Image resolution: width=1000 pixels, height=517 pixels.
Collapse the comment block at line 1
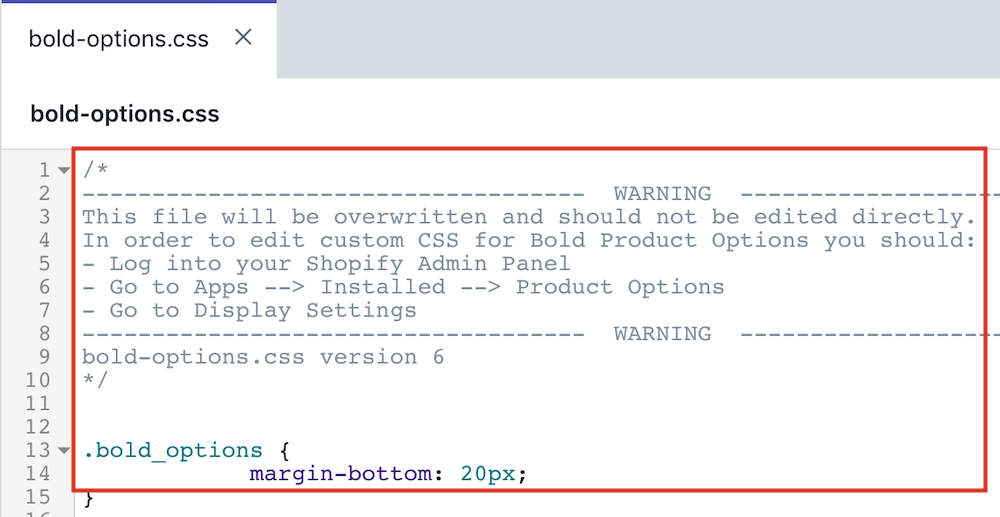(64, 170)
